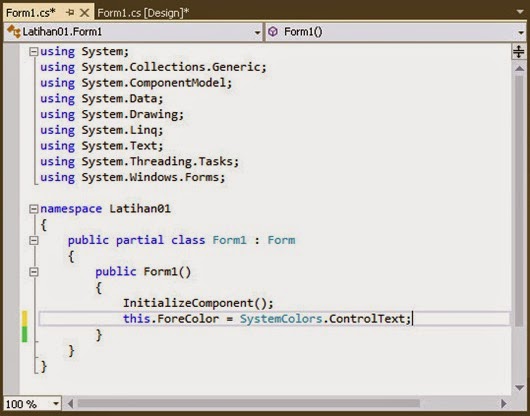Click the horizontal scrollbar thumb

point(249,403)
